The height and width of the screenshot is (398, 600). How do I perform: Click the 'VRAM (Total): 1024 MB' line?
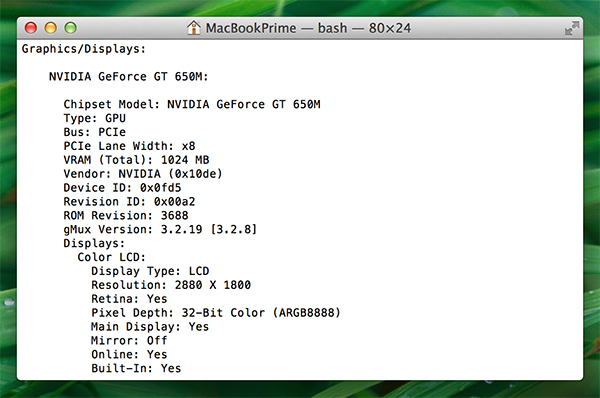(136, 160)
